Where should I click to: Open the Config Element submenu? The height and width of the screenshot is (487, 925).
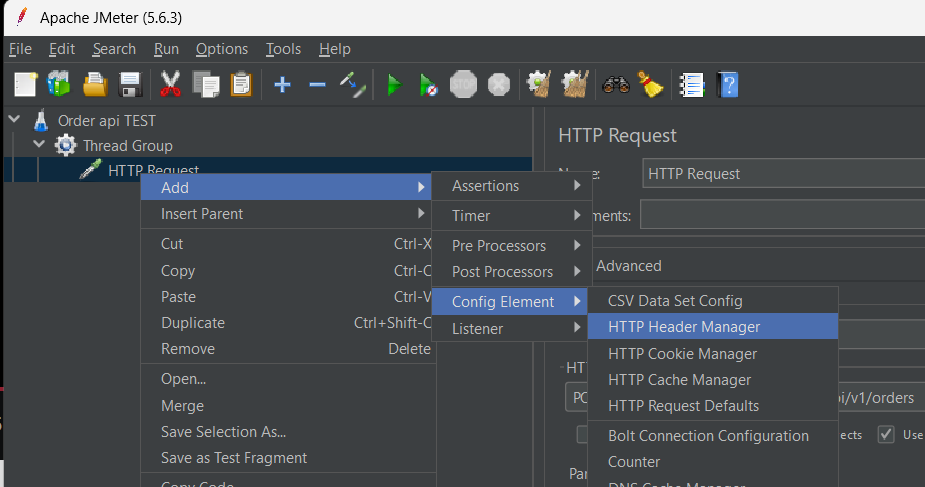pyautogui.click(x=510, y=302)
